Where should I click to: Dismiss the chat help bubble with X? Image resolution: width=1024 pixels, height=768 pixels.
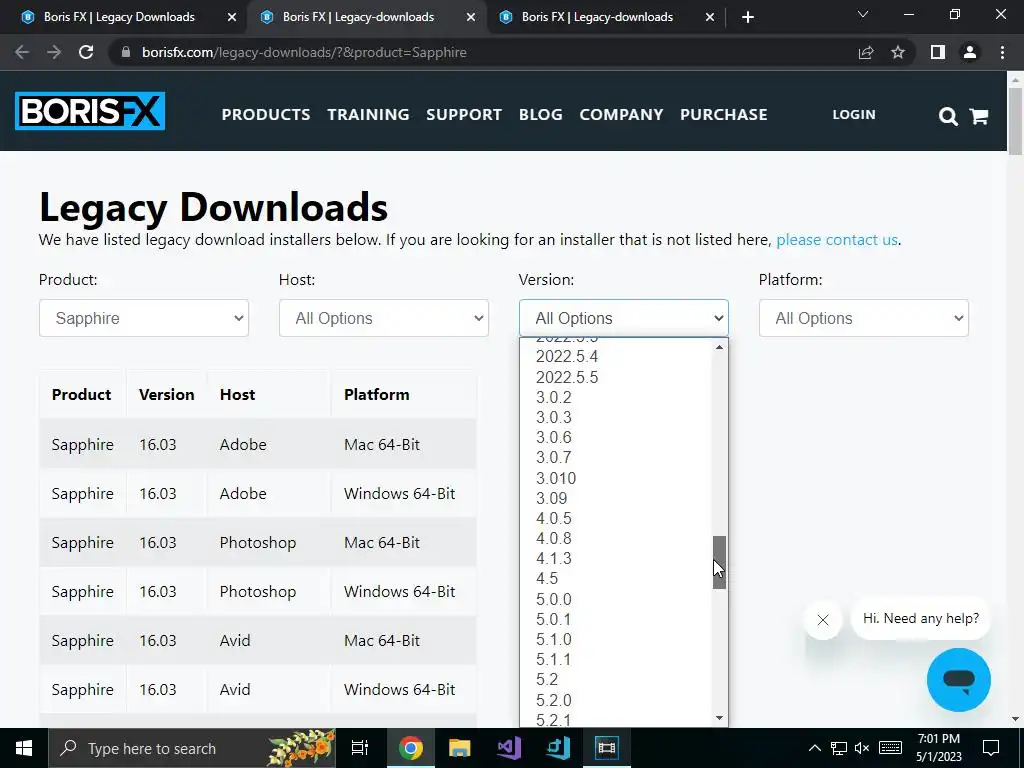click(x=823, y=620)
